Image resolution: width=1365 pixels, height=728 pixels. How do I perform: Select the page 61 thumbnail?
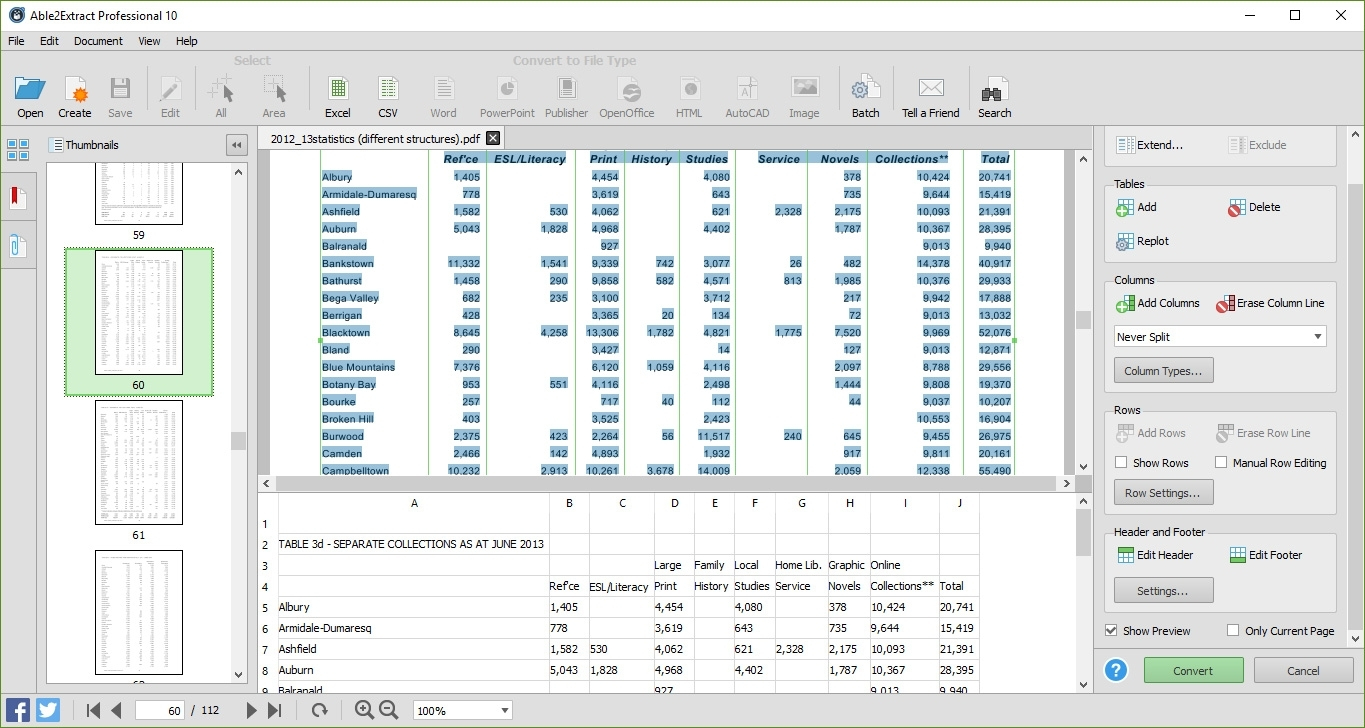pos(139,462)
